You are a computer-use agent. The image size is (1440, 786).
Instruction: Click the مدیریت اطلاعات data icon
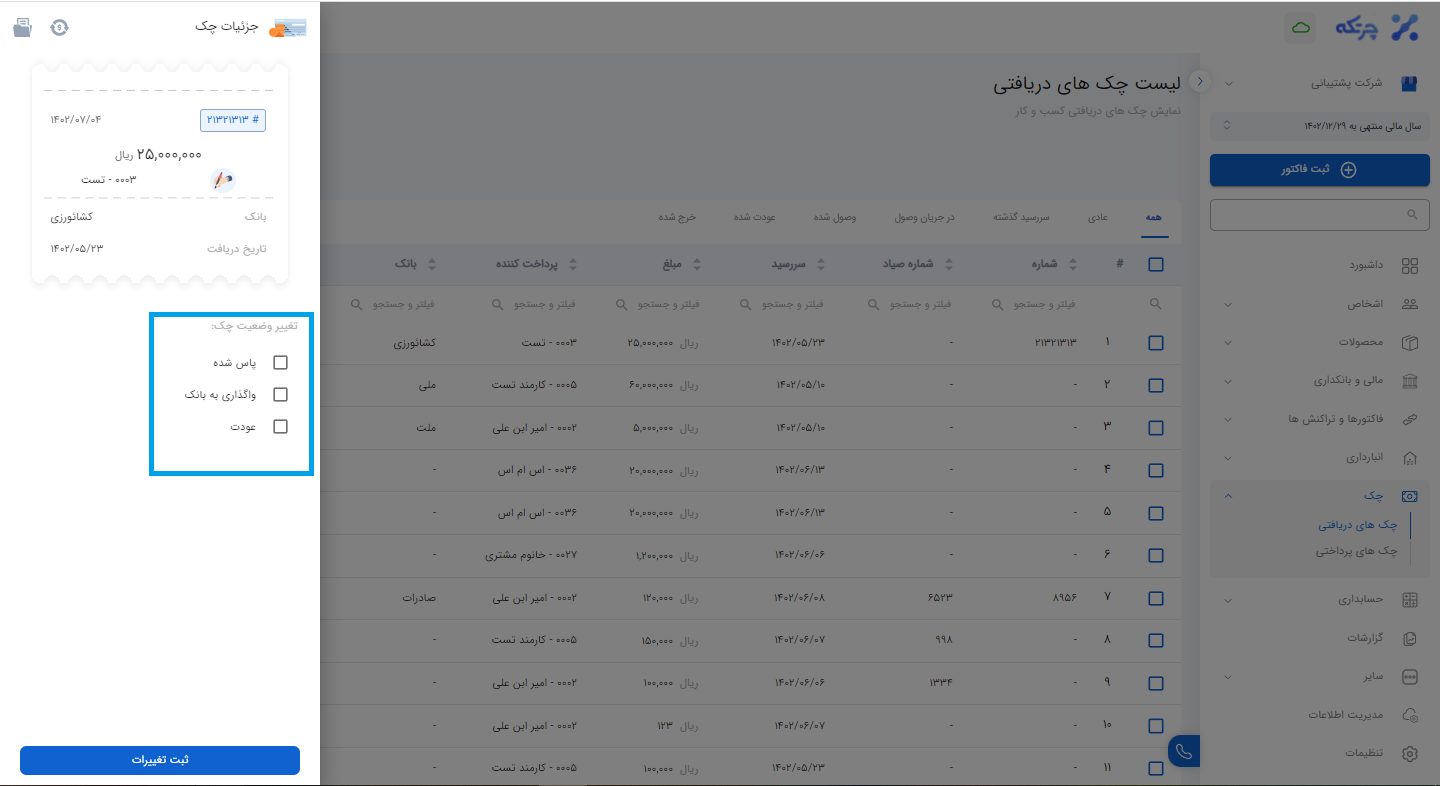coord(1410,715)
